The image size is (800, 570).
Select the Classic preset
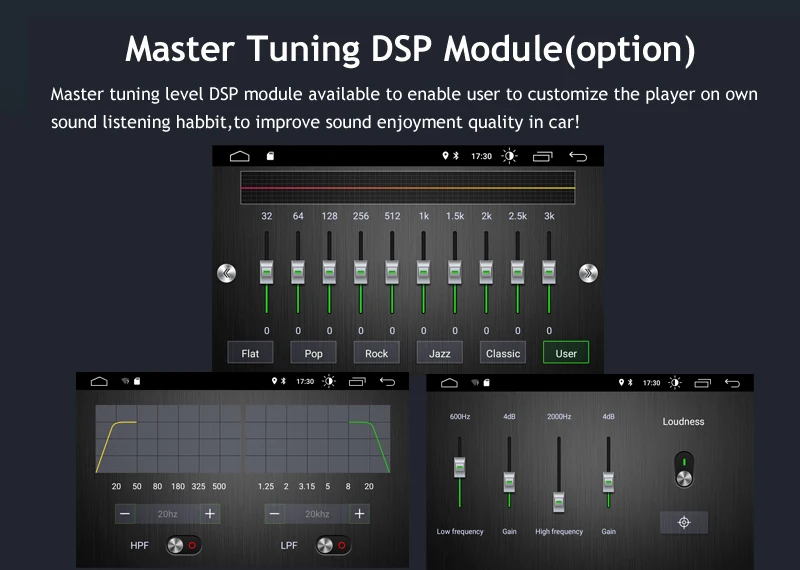[503, 353]
